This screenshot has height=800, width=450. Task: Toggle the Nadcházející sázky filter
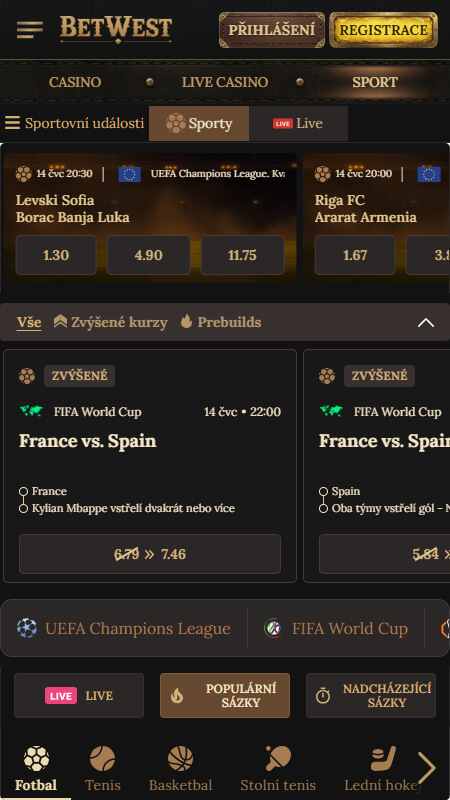pyautogui.click(x=371, y=695)
